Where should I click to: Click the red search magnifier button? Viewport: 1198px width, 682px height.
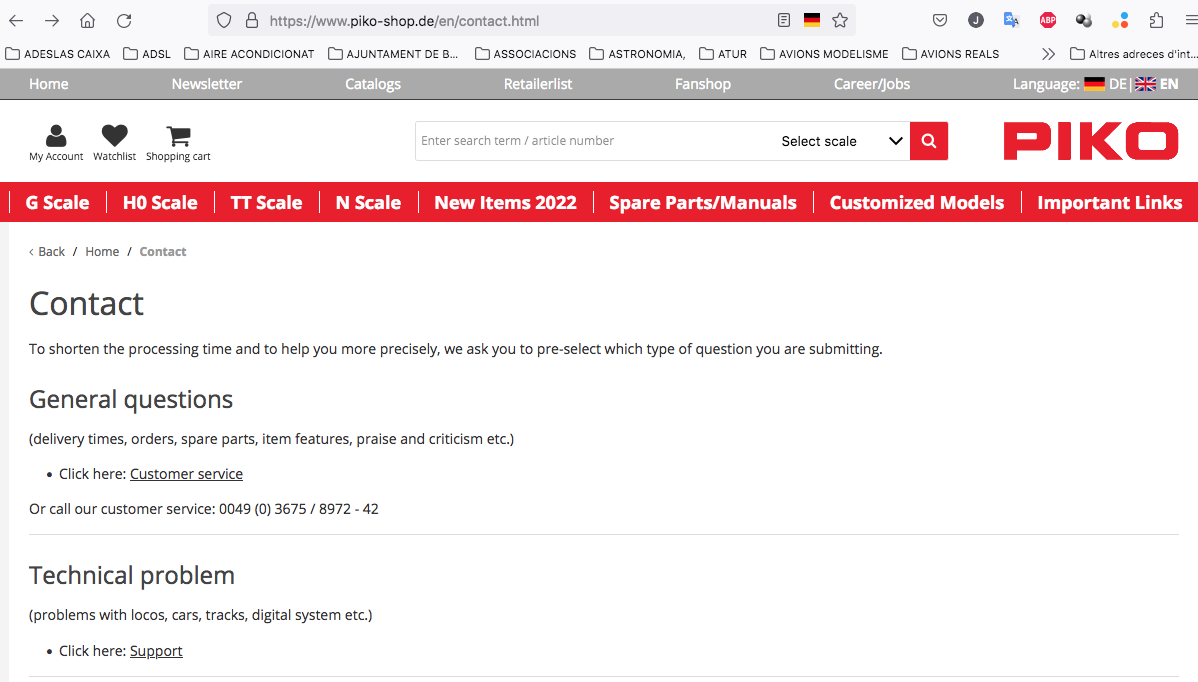coord(929,141)
